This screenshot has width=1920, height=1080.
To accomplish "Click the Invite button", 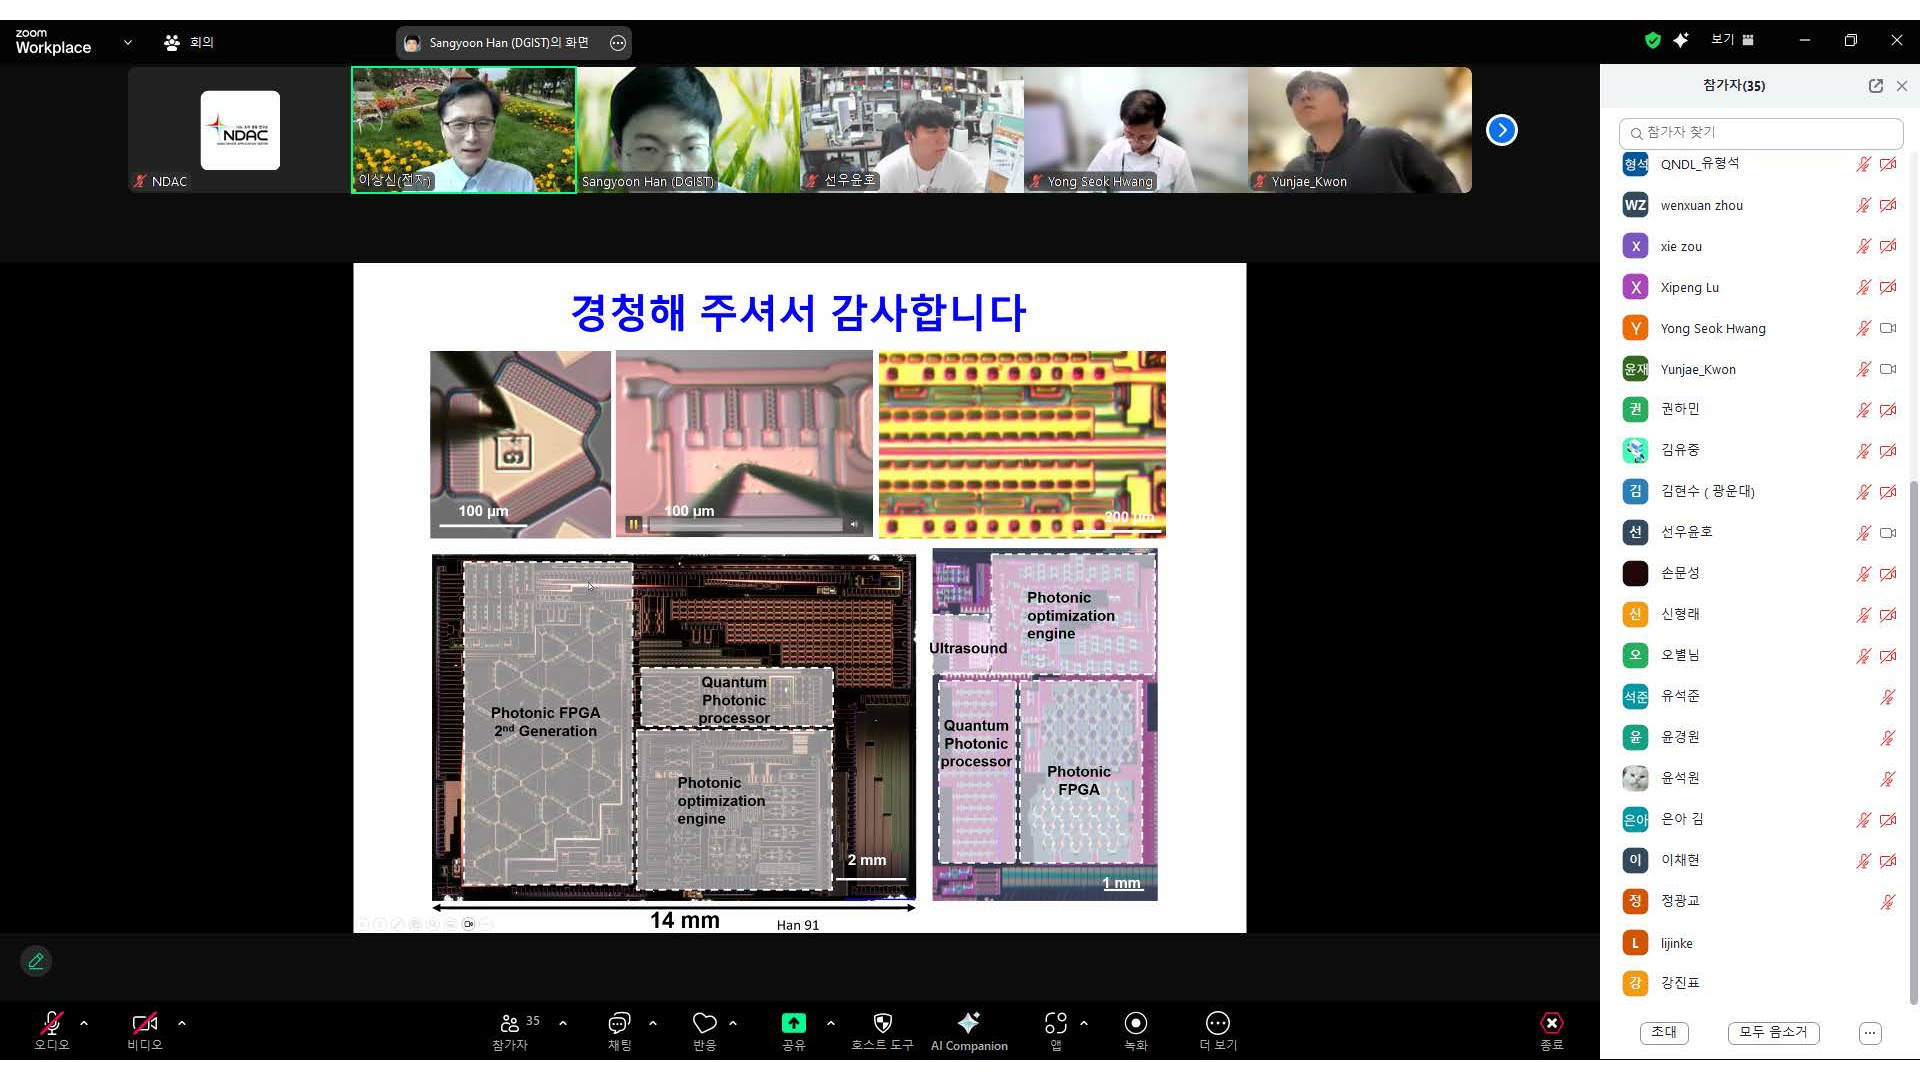I will click(x=1664, y=1032).
